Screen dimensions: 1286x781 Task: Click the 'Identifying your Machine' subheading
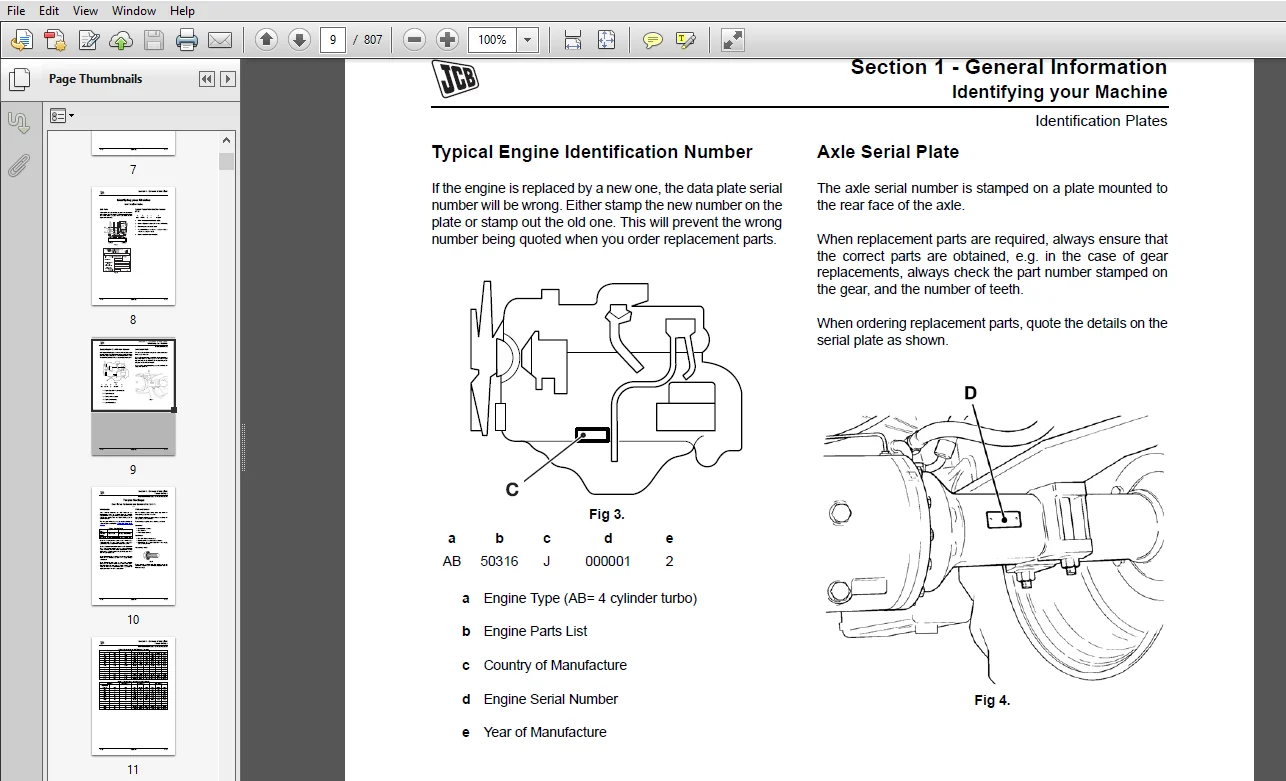(x=1060, y=92)
